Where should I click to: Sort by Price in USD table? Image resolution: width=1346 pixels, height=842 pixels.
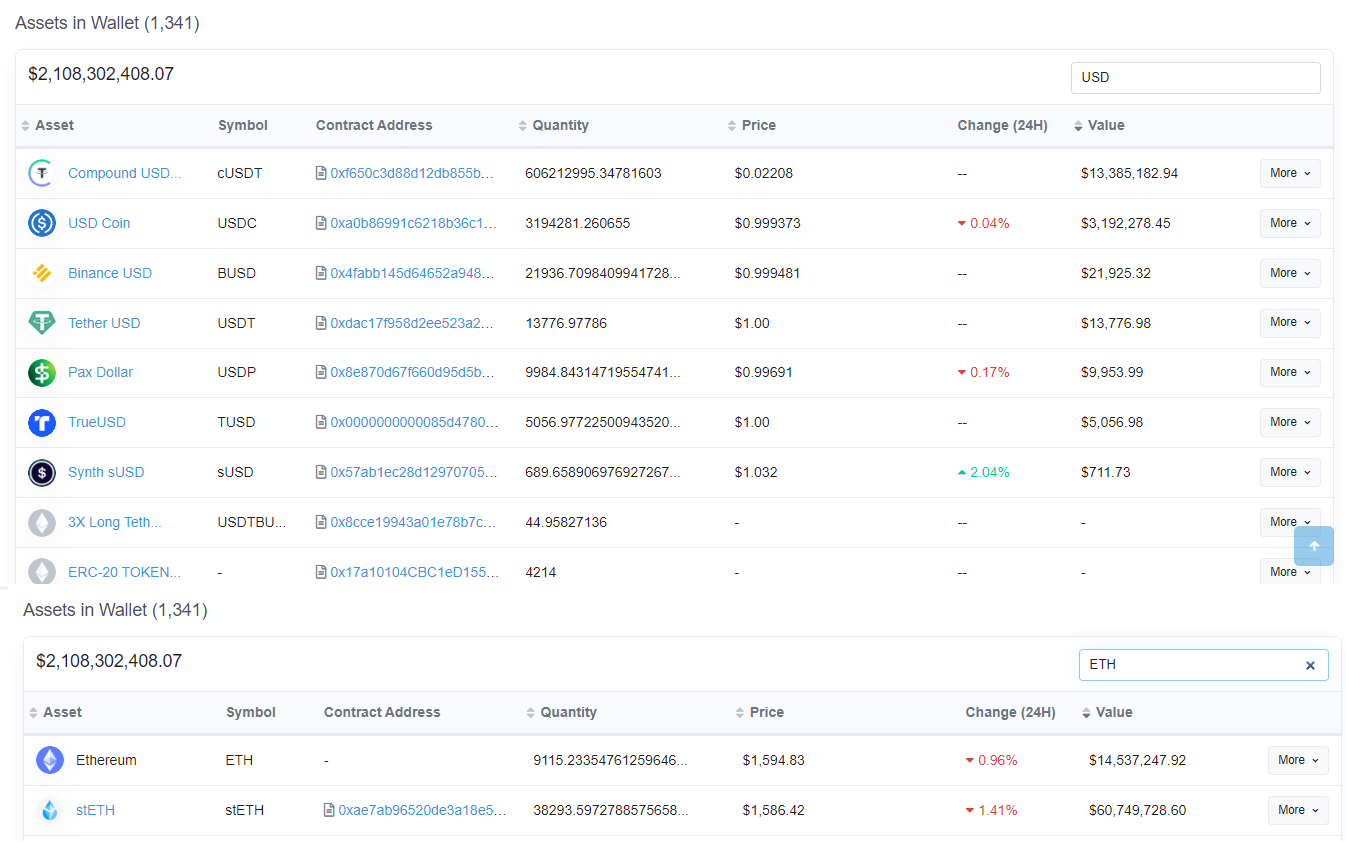click(751, 125)
